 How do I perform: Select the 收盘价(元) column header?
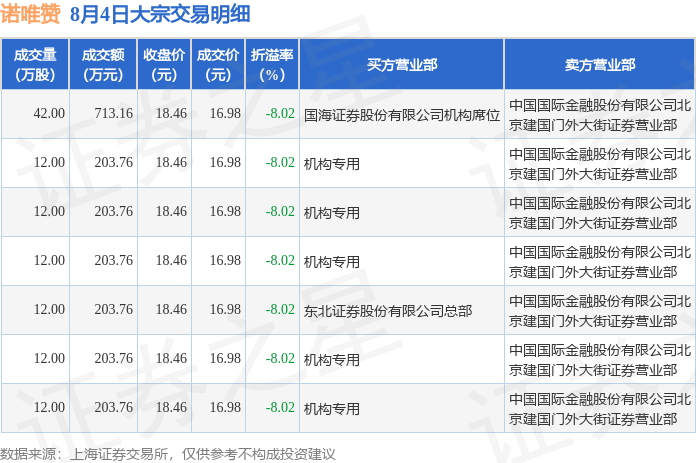point(164,64)
